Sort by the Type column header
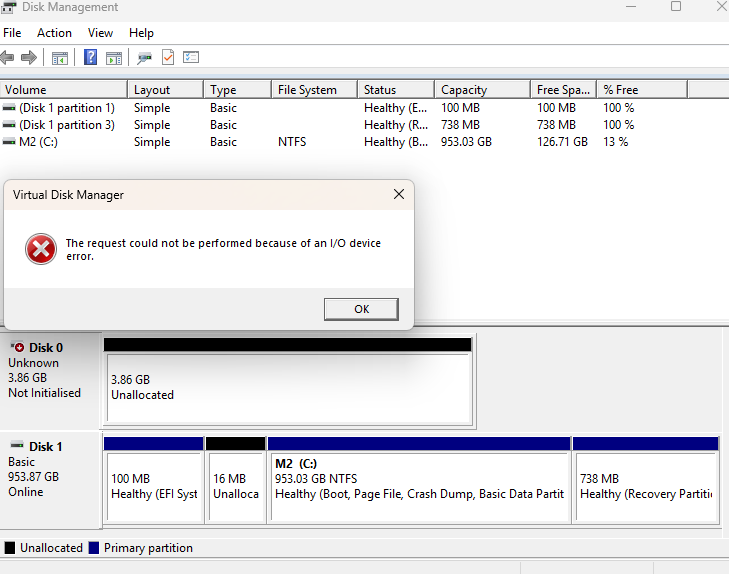 [238, 90]
